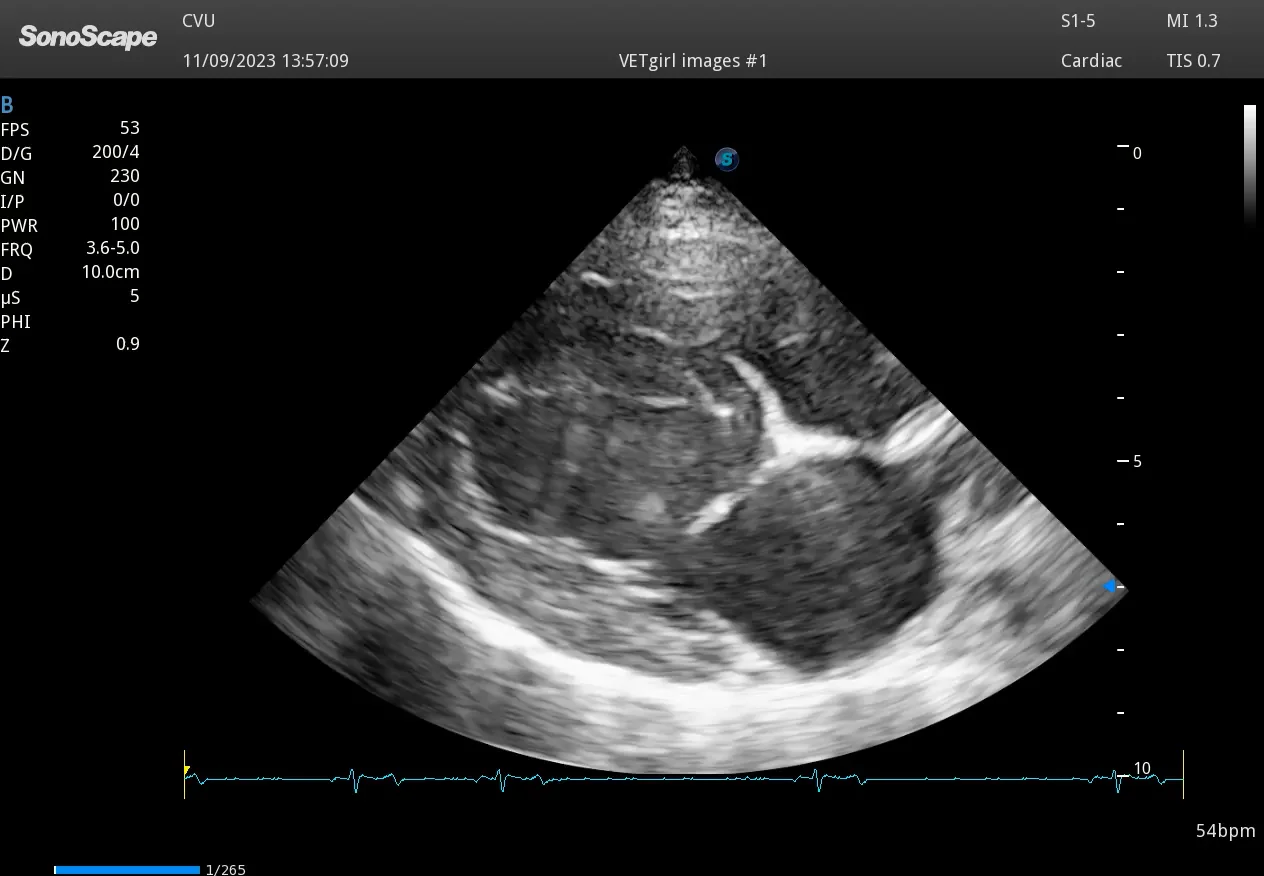The height and width of the screenshot is (876, 1264).
Task: Click the TIS 0.7 index
Action: [x=1193, y=61]
